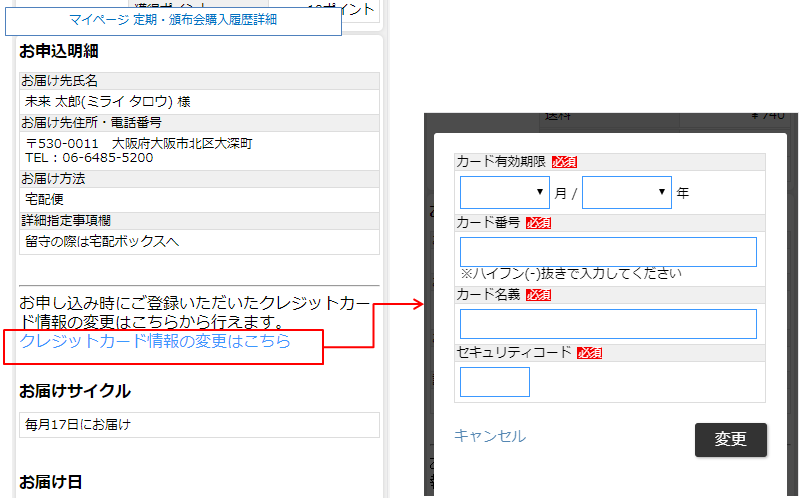Image resolution: width=800 pixels, height=498 pixels.
Task: Click the お届け先住所・電話番号 label row
Action: pos(199,122)
